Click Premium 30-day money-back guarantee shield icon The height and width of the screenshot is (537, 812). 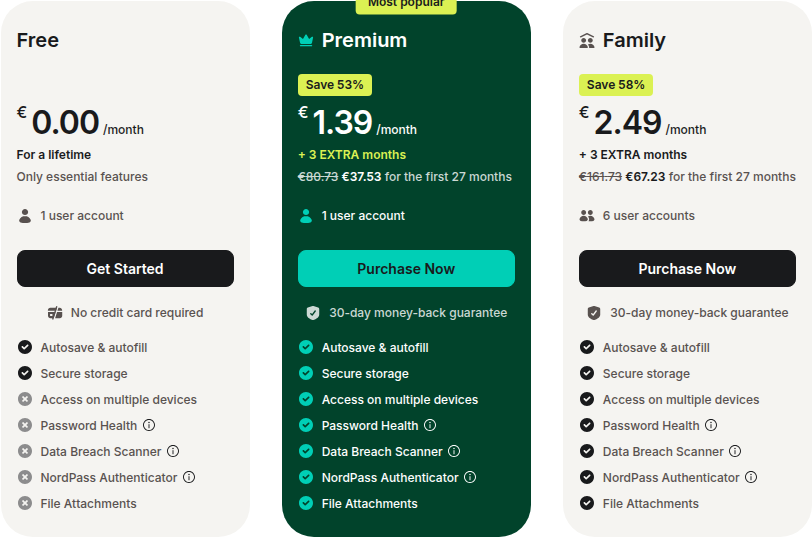pos(313,313)
